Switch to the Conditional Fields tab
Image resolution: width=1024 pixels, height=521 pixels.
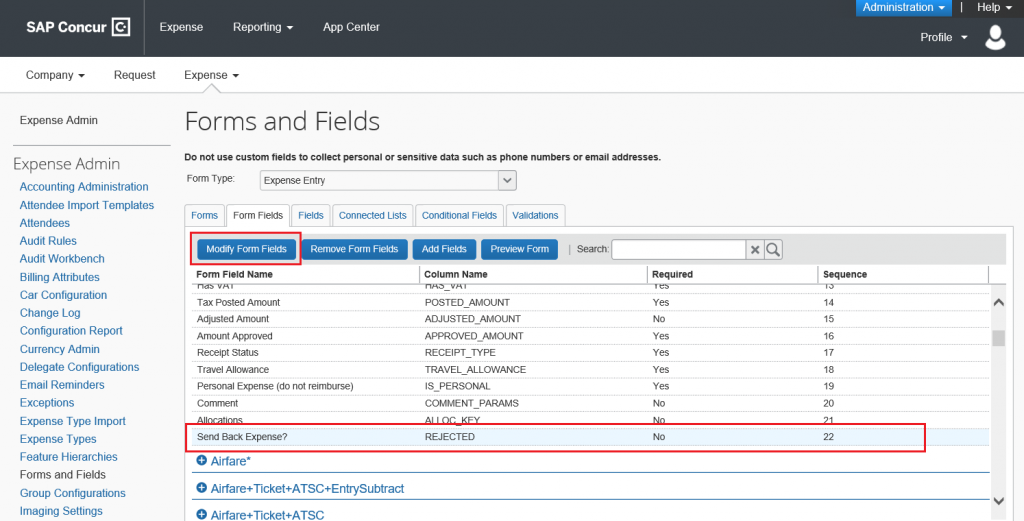[x=459, y=215]
